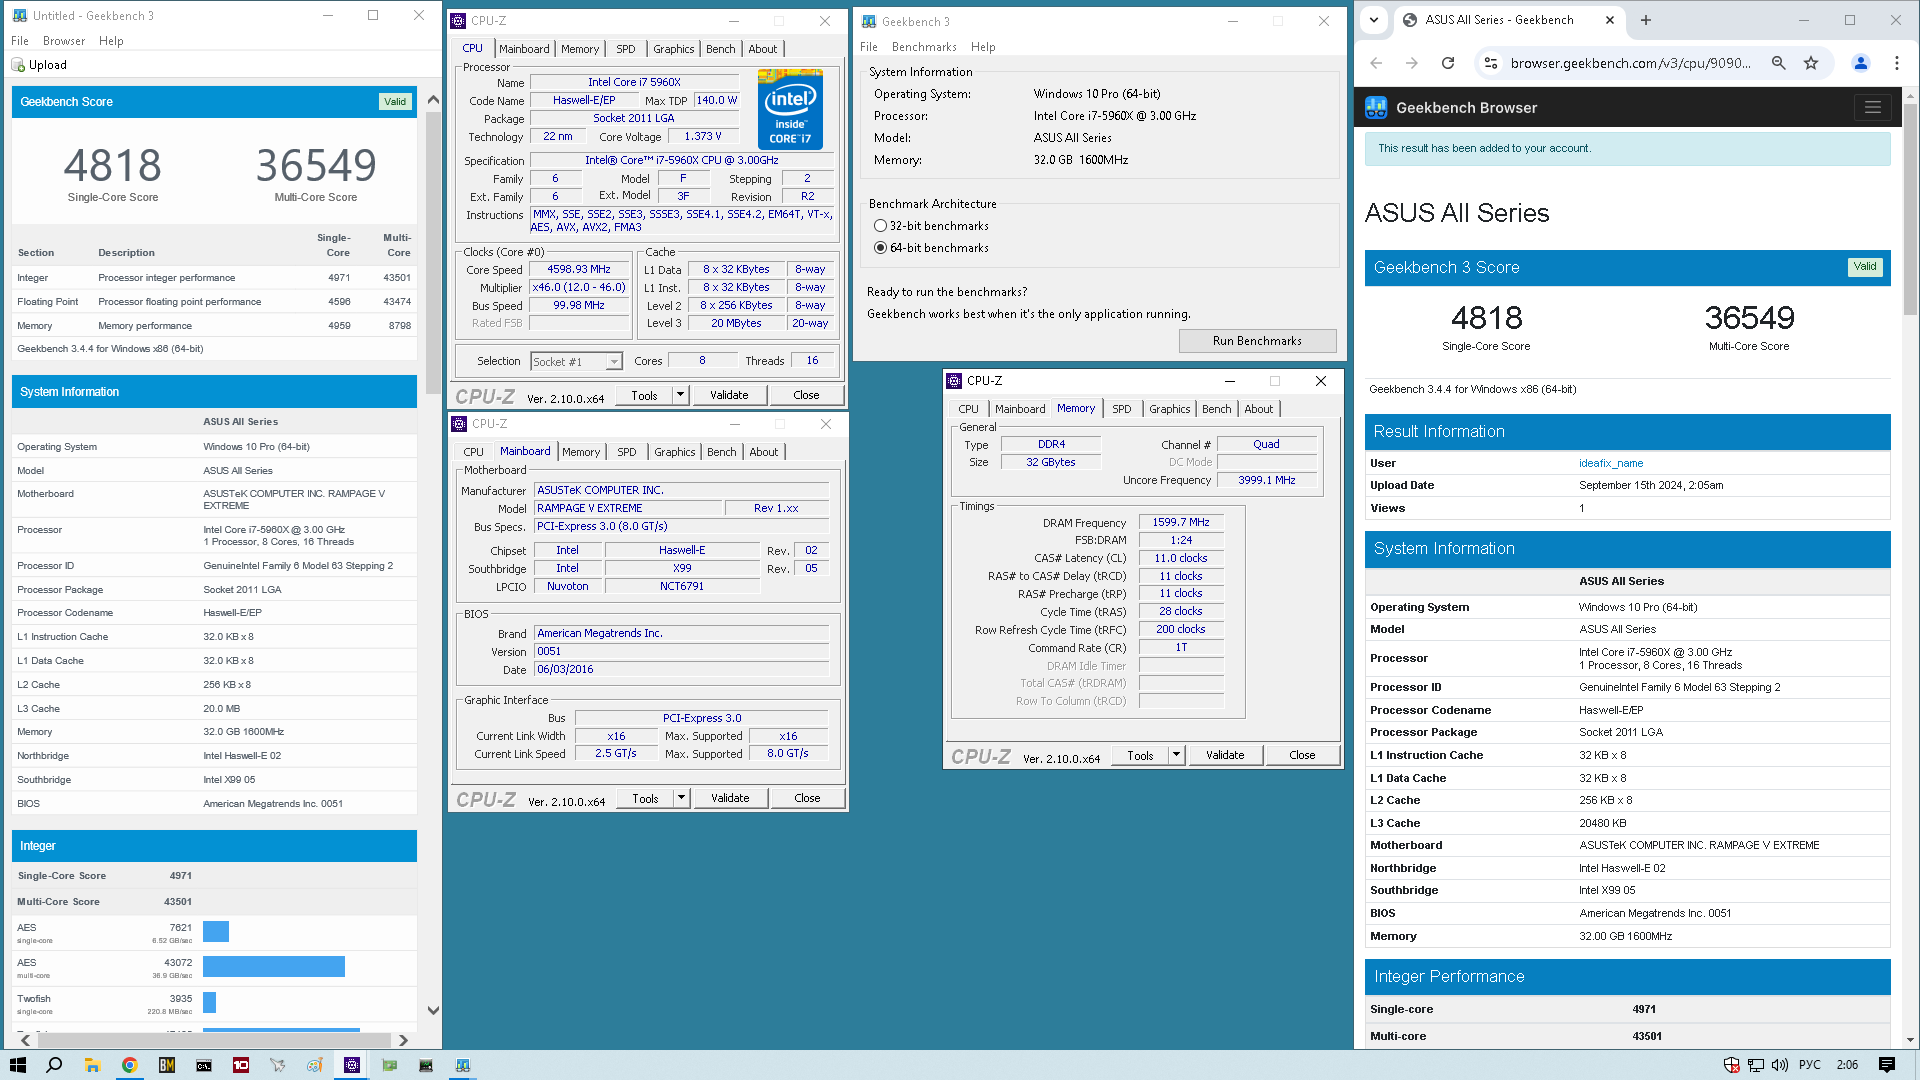Open the Help menu in the Geekbench 3 window
The image size is (1920, 1080).
pos(983,47)
